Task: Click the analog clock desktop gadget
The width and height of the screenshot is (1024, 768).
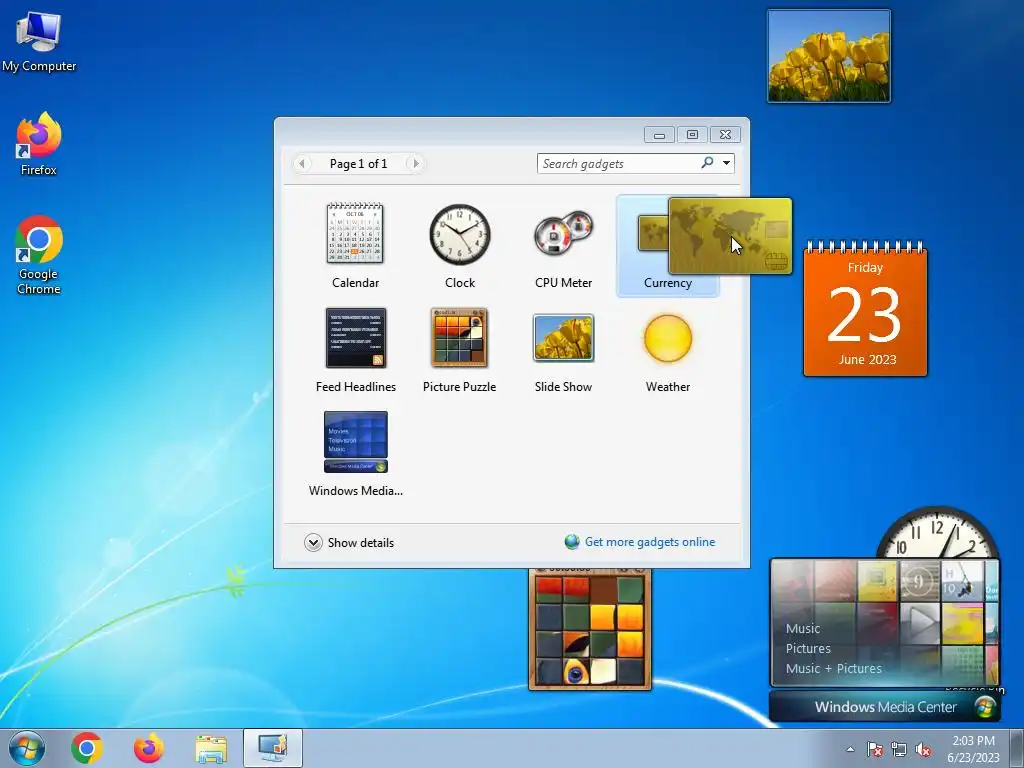Action: click(938, 533)
